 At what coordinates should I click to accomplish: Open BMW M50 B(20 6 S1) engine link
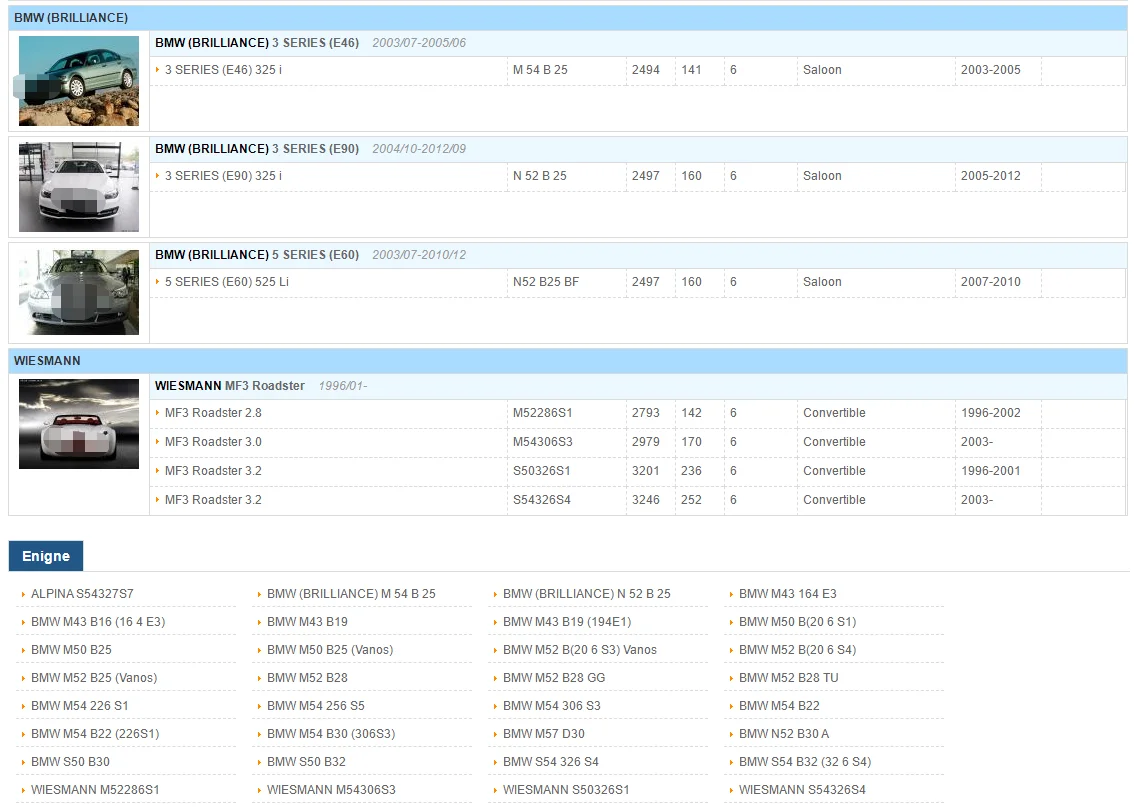pos(798,622)
